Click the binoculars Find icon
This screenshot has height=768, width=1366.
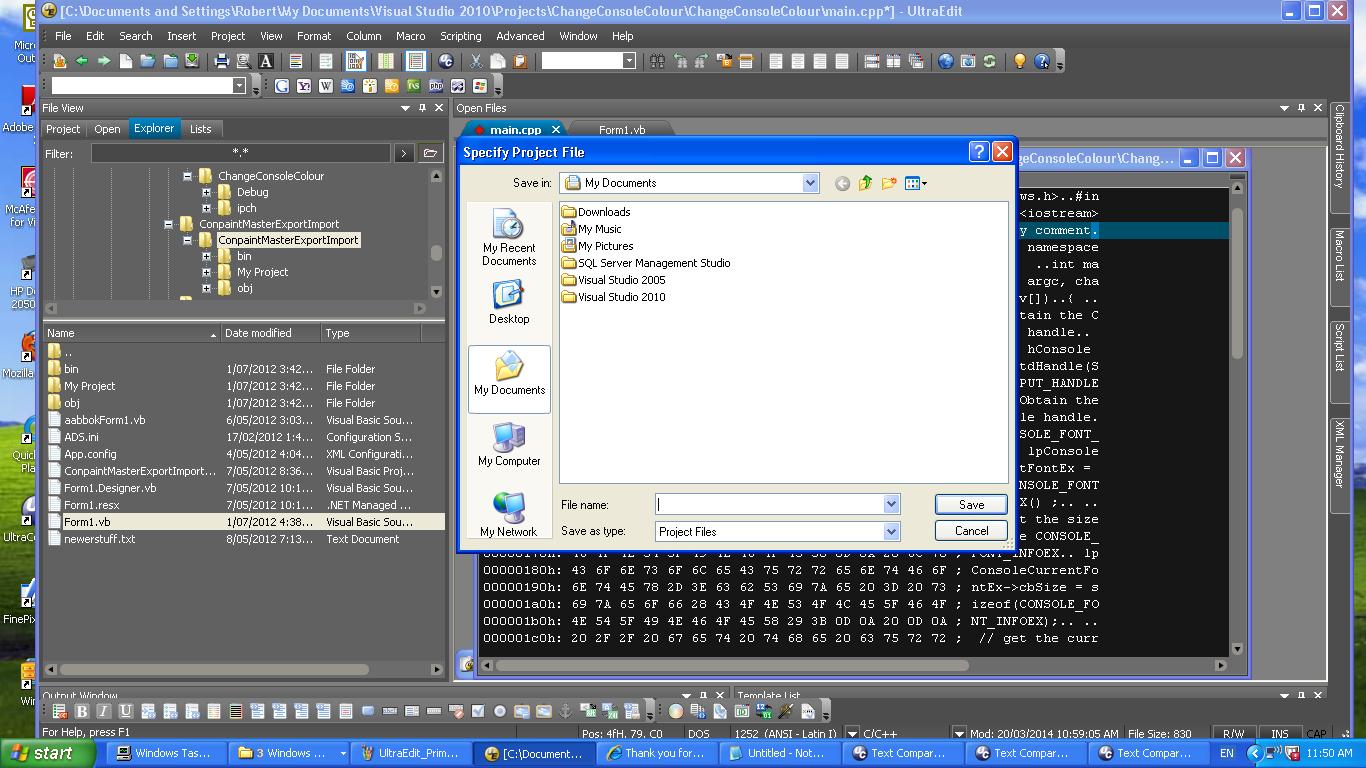tap(657, 61)
